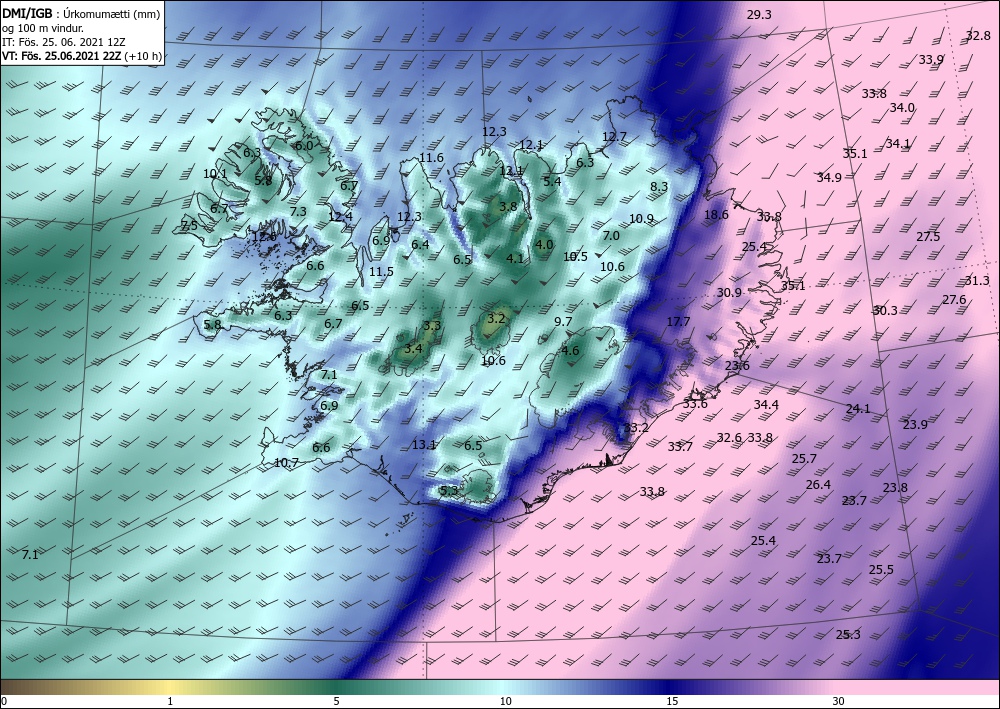Click the value 12.7

614,136
